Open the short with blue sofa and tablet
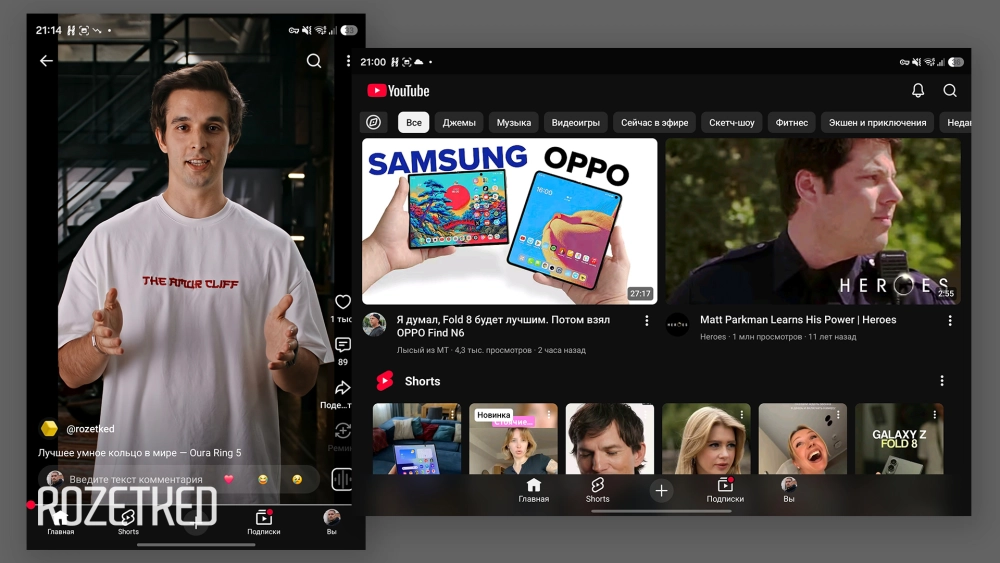This screenshot has height=563, width=1000. [416, 439]
